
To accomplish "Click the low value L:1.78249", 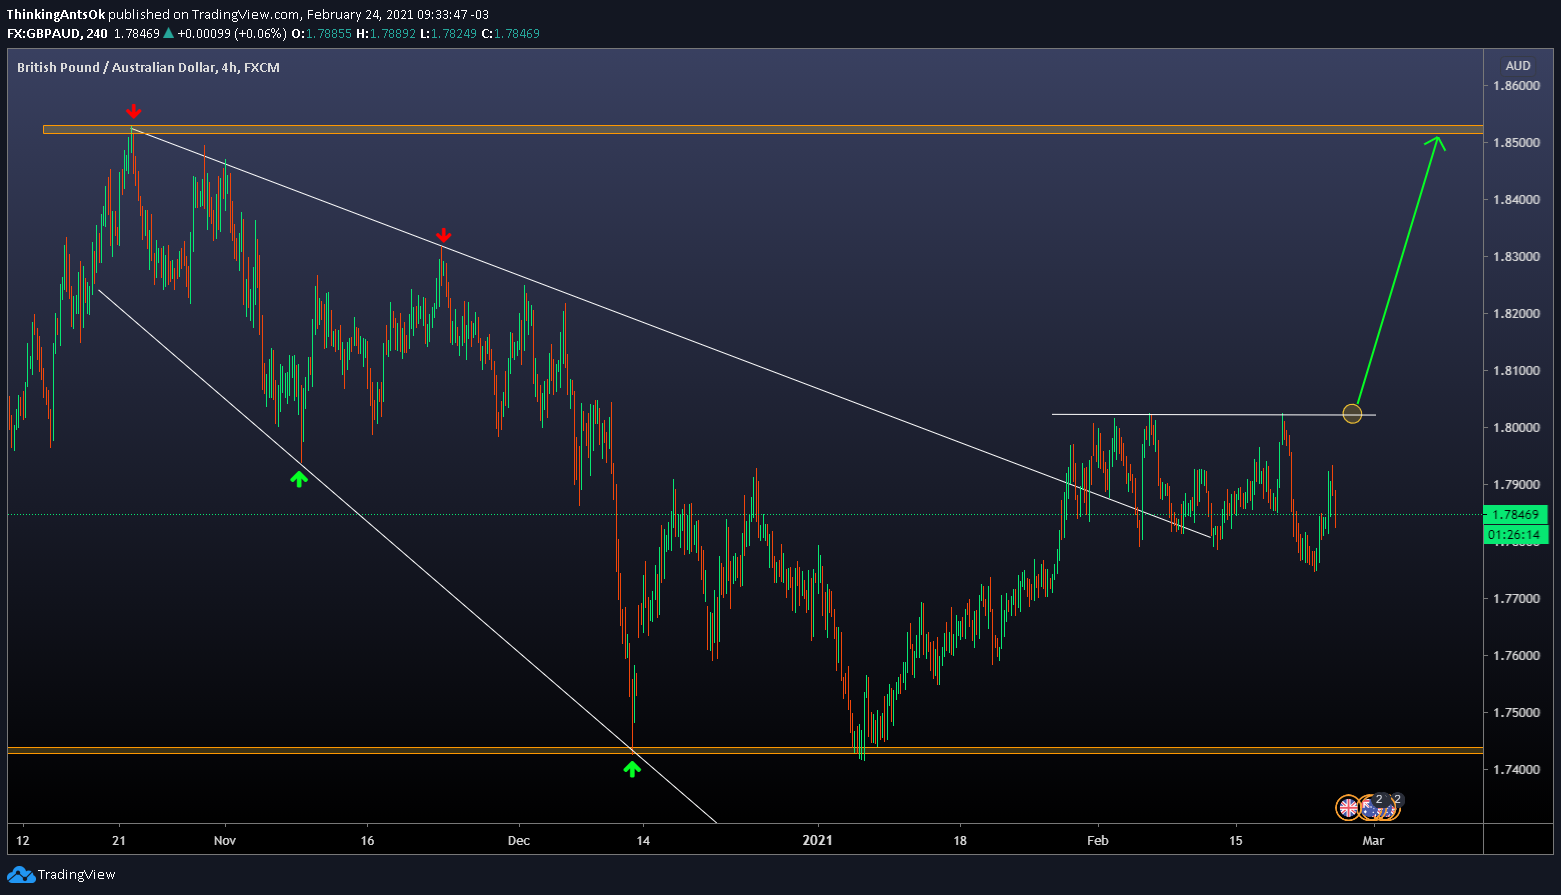I will coord(448,34).
